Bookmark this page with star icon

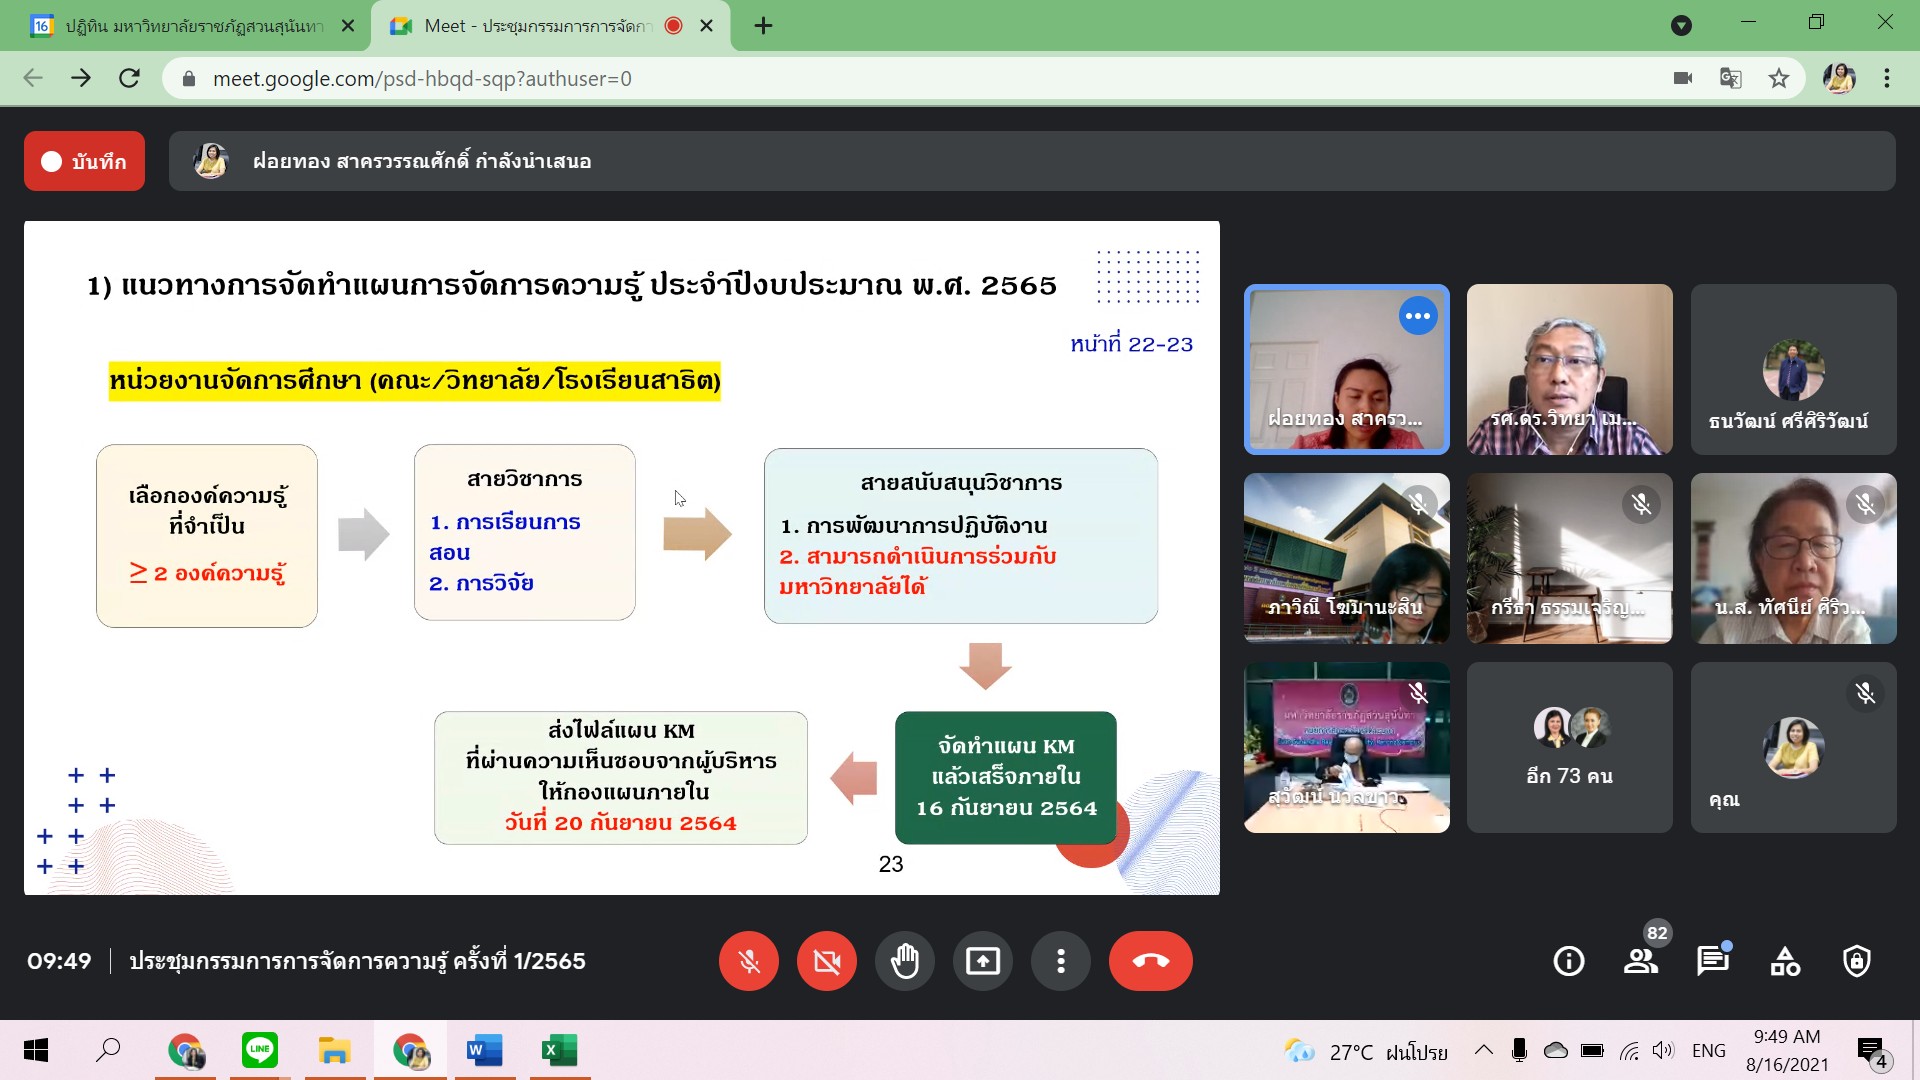(1779, 78)
